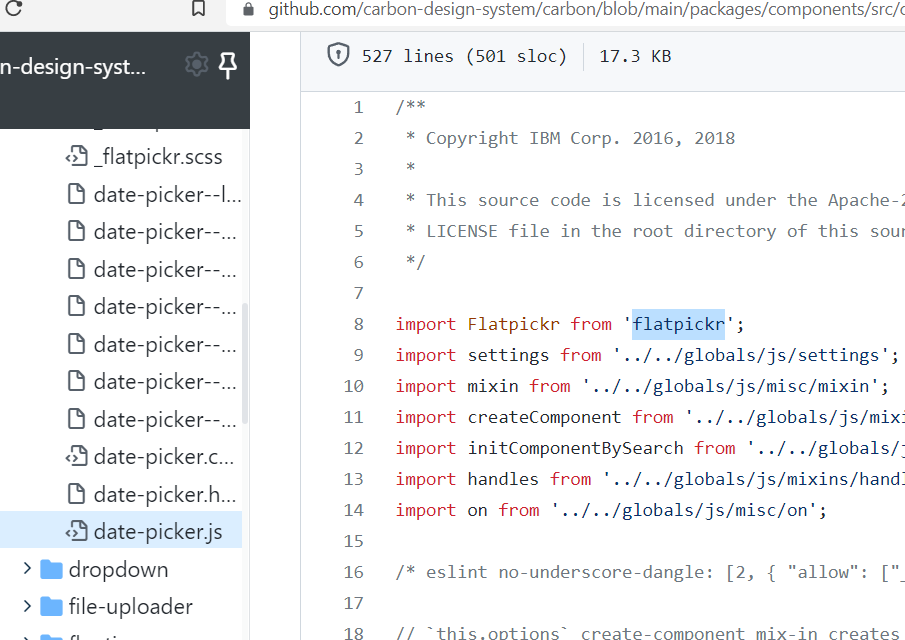The width and height of the screenshot is (905, 640).
Task: Open _flatpickr.scss in the file tree
Action: [x=158, y=157]
